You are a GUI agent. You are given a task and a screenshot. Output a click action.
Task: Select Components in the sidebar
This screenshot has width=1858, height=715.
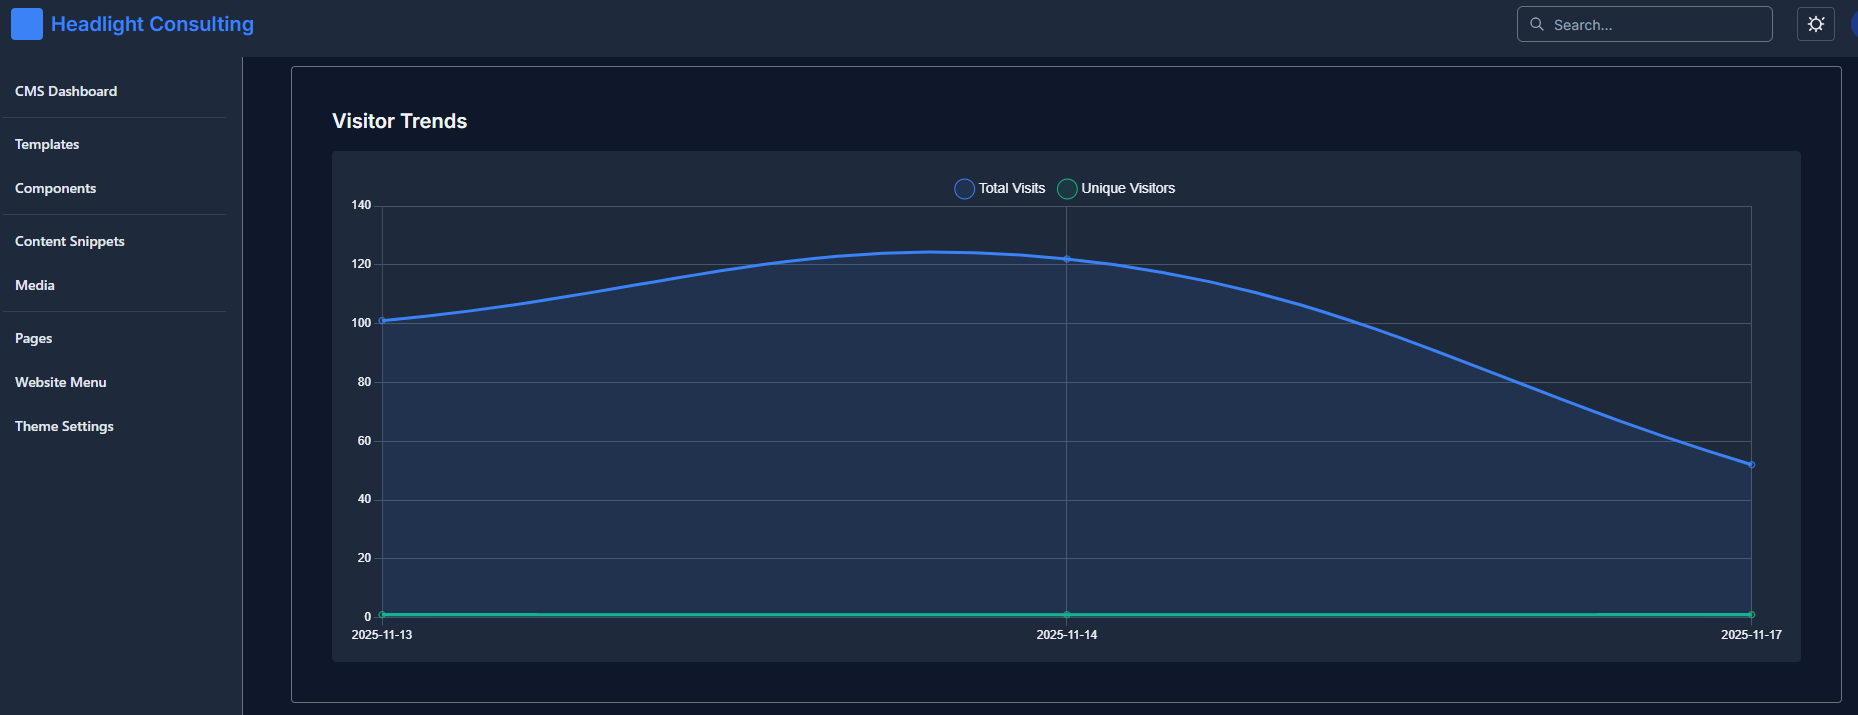(x=56, y=188)
